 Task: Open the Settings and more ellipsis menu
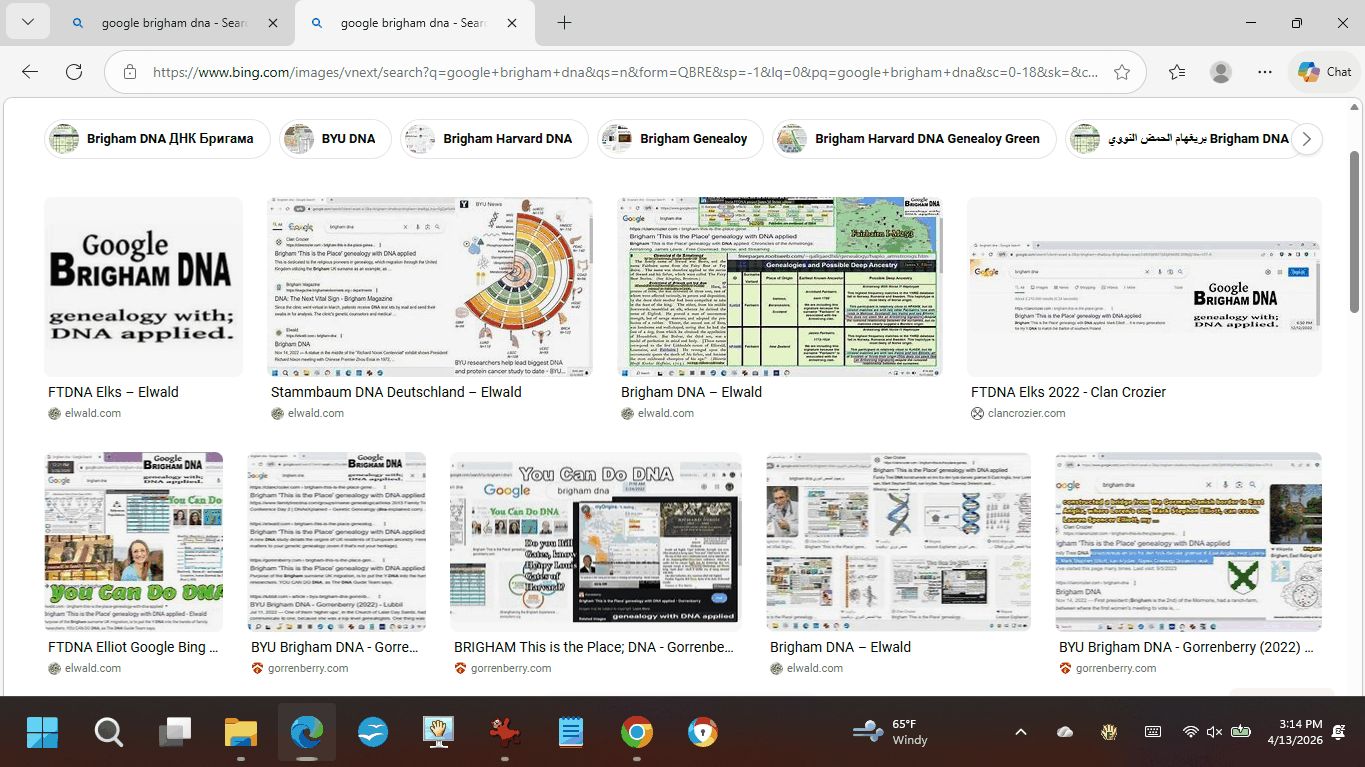pyautogui.click(x=1265, y=72)
